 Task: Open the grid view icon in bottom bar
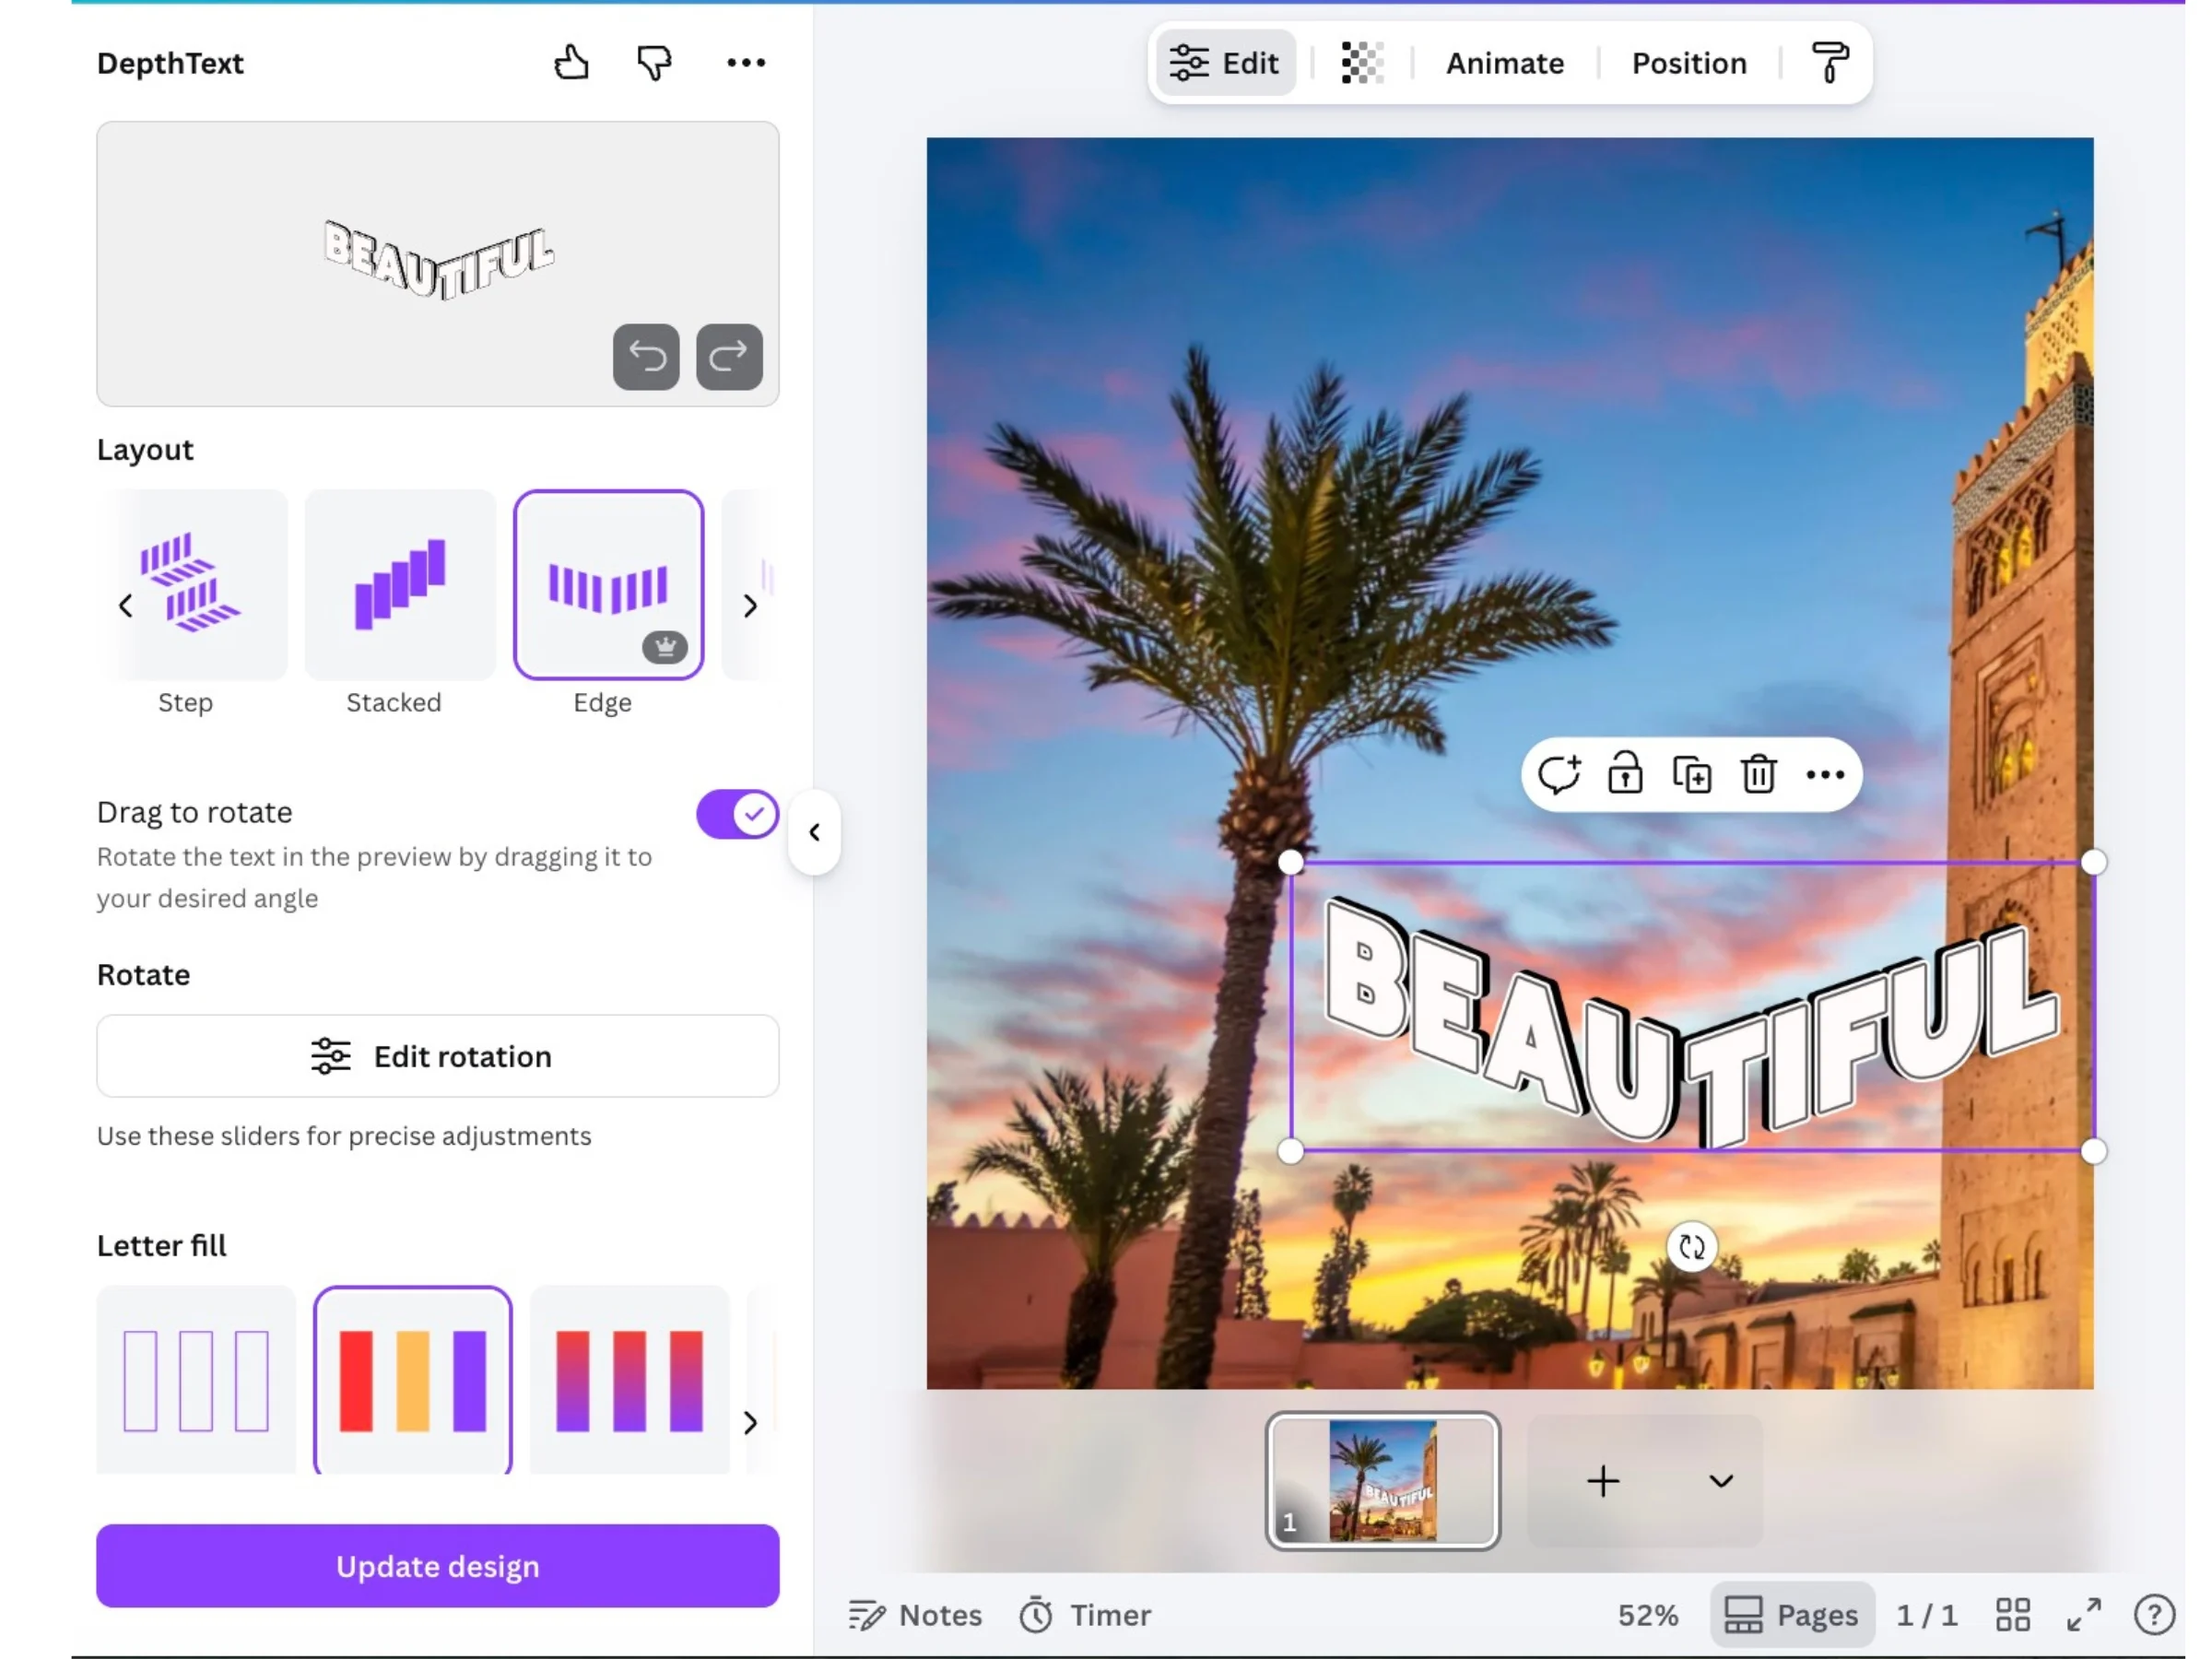click(x=2012, y=1614)
